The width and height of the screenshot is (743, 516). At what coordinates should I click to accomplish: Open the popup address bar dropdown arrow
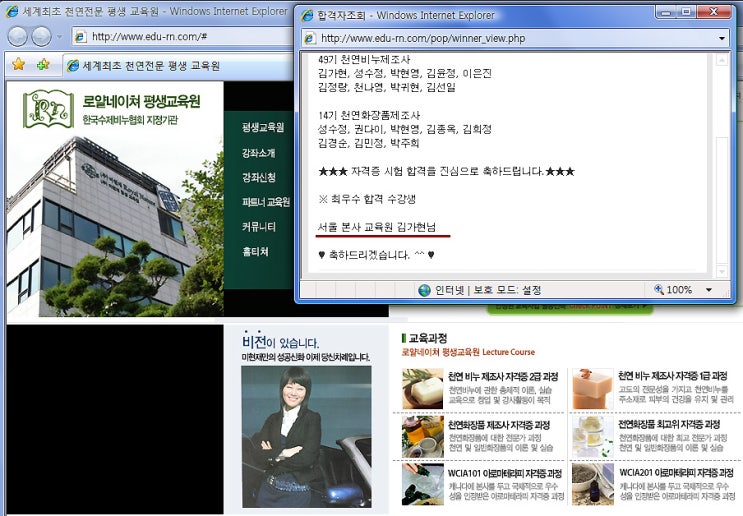tap(722, 38)
